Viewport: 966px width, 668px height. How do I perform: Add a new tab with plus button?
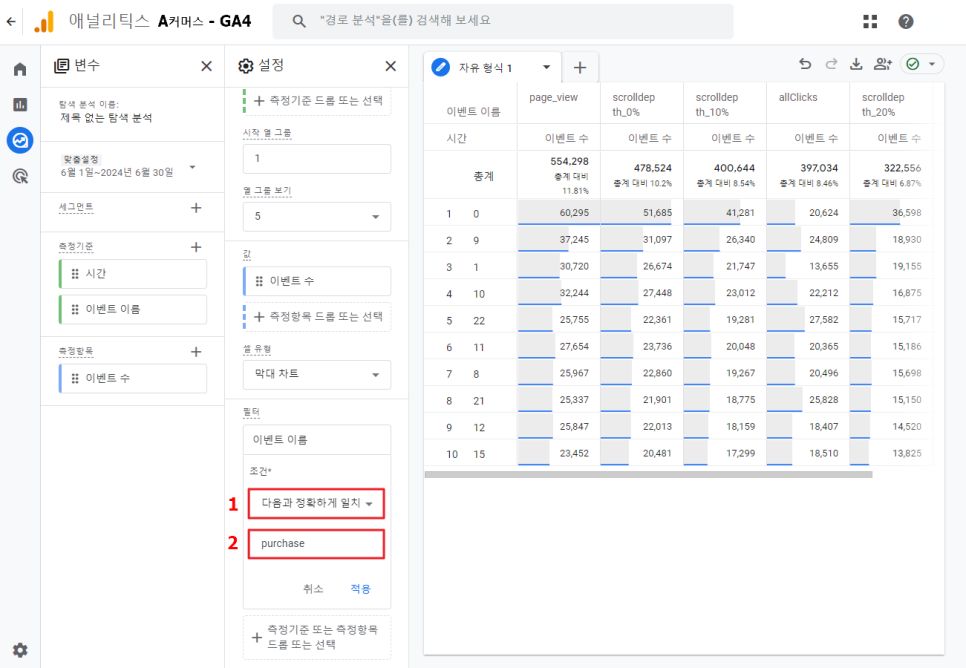pos(579,67)
